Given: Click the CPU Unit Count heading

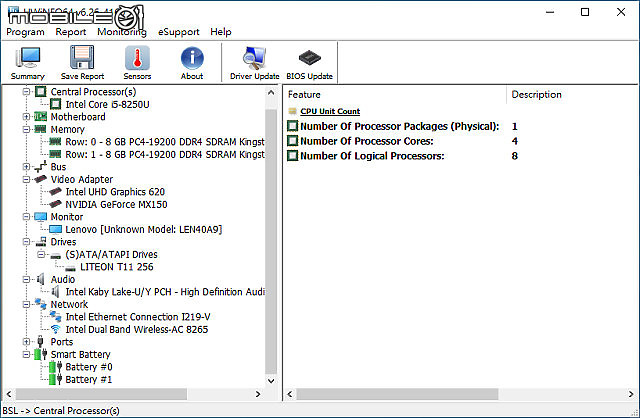Looking at the screenshot, I should click(330, 111).
